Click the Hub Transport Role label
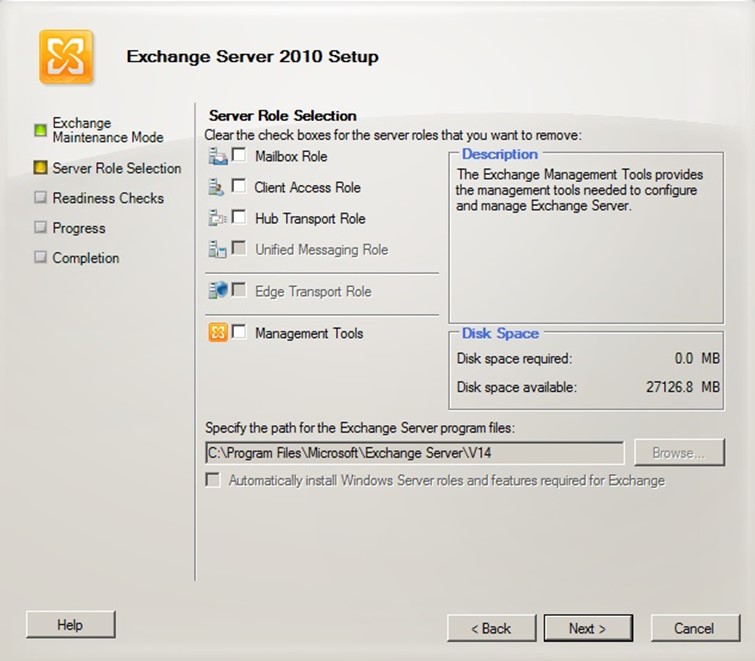 click(310, 219)
